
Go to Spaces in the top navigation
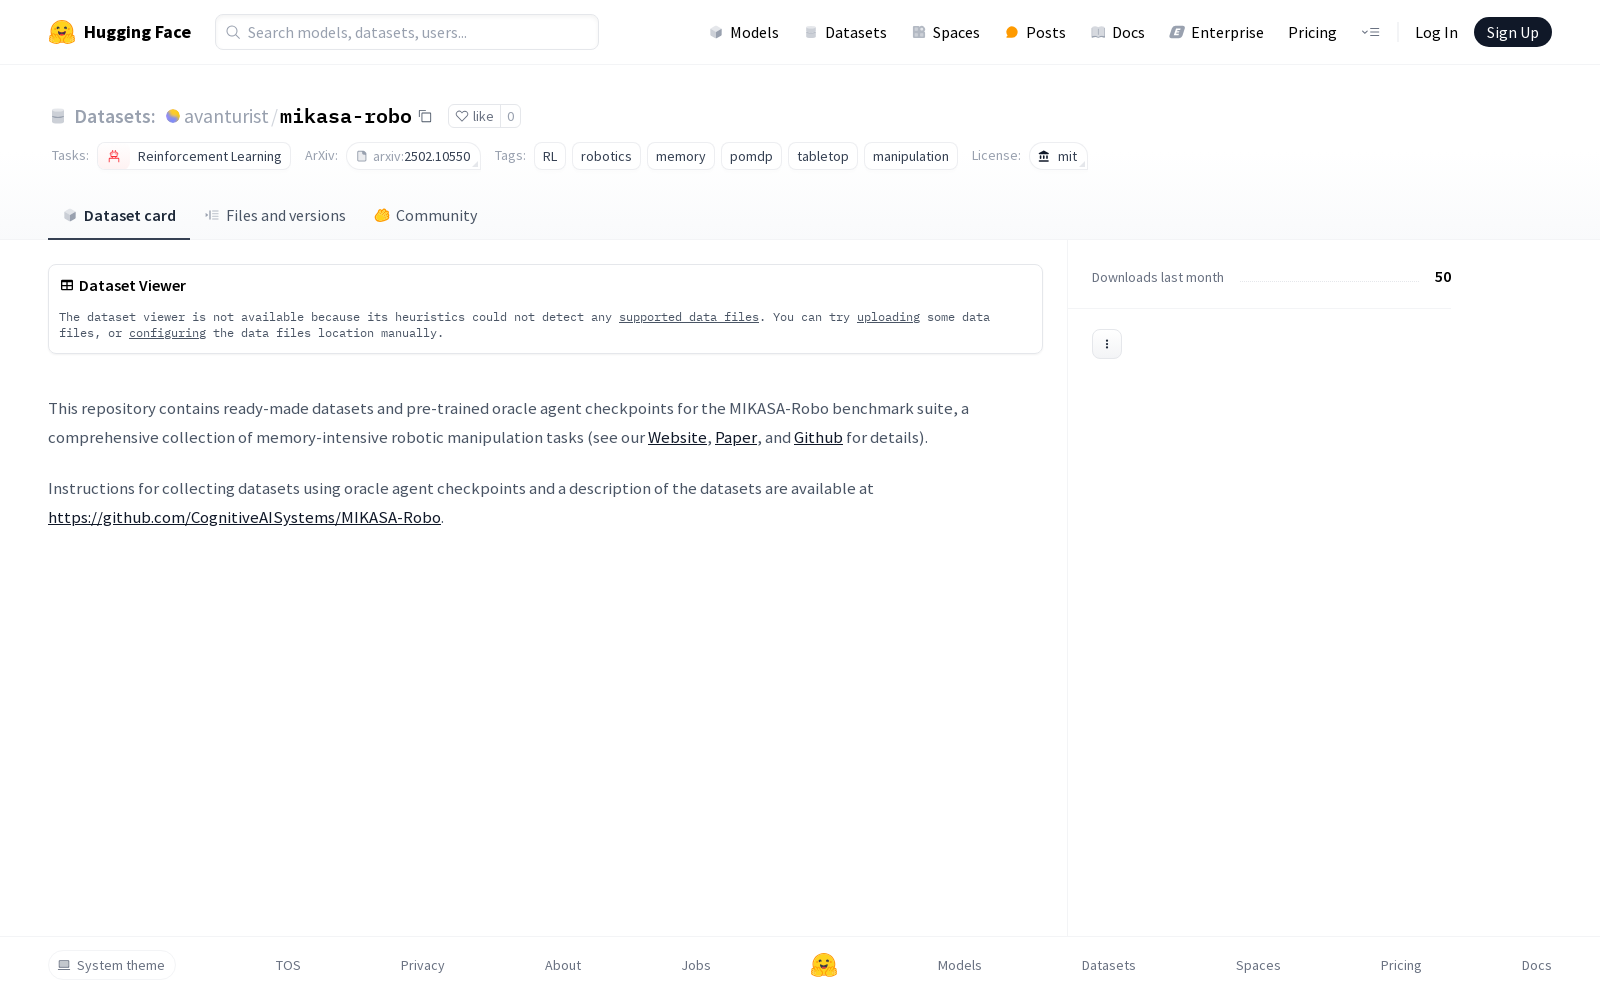pos(946,32)
